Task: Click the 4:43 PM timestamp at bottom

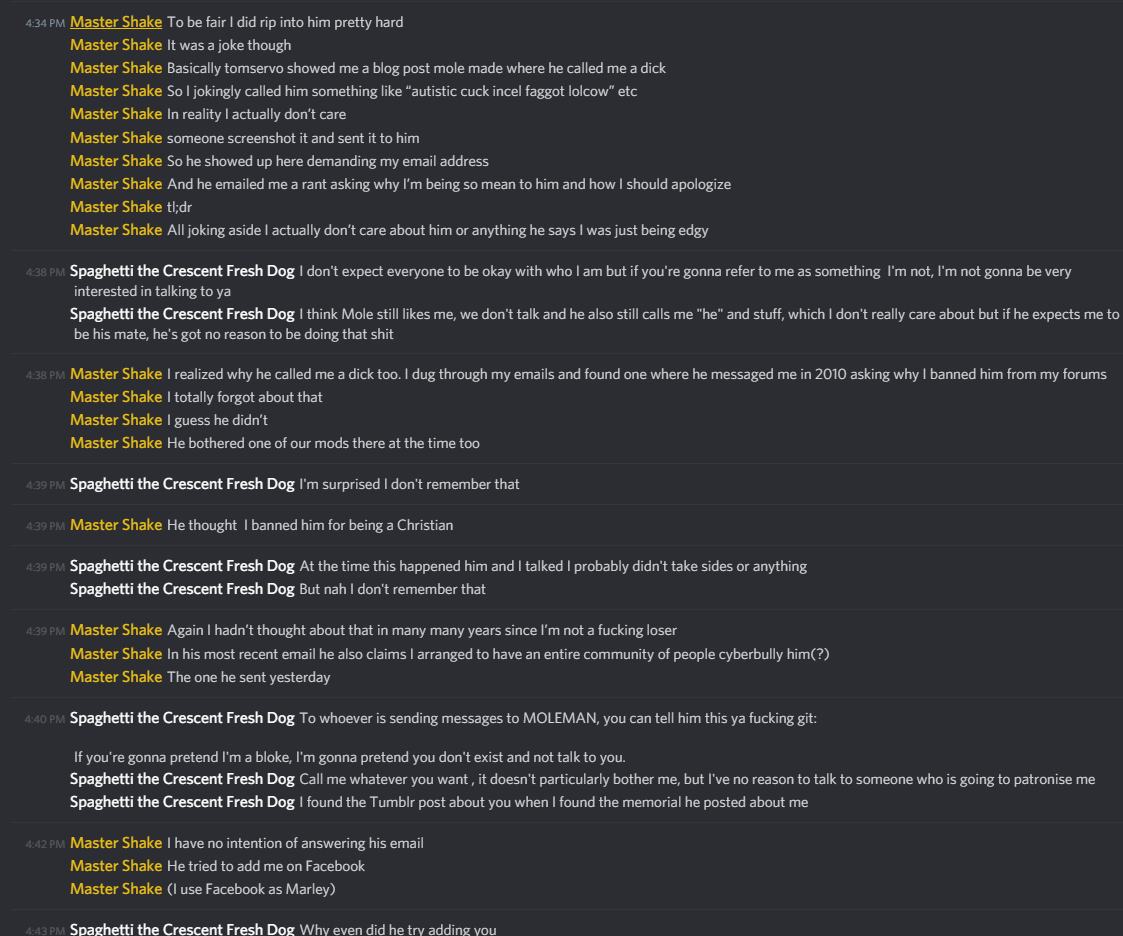Action: pyautogui.click(x=45, y=930)
